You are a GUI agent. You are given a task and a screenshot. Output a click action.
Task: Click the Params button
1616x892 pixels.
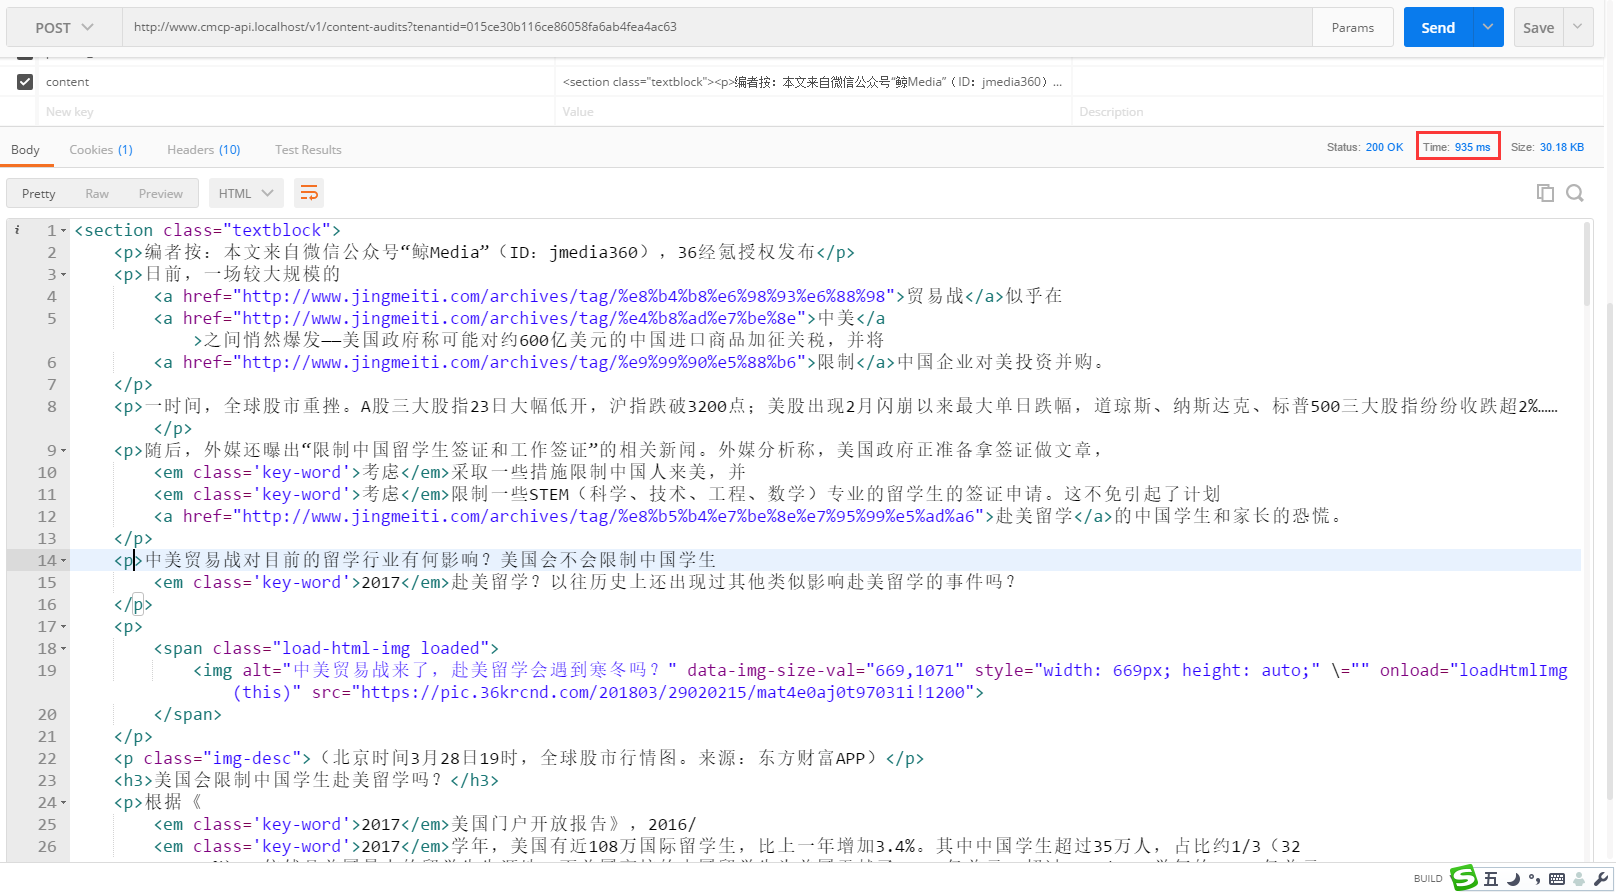point(1352,28)
